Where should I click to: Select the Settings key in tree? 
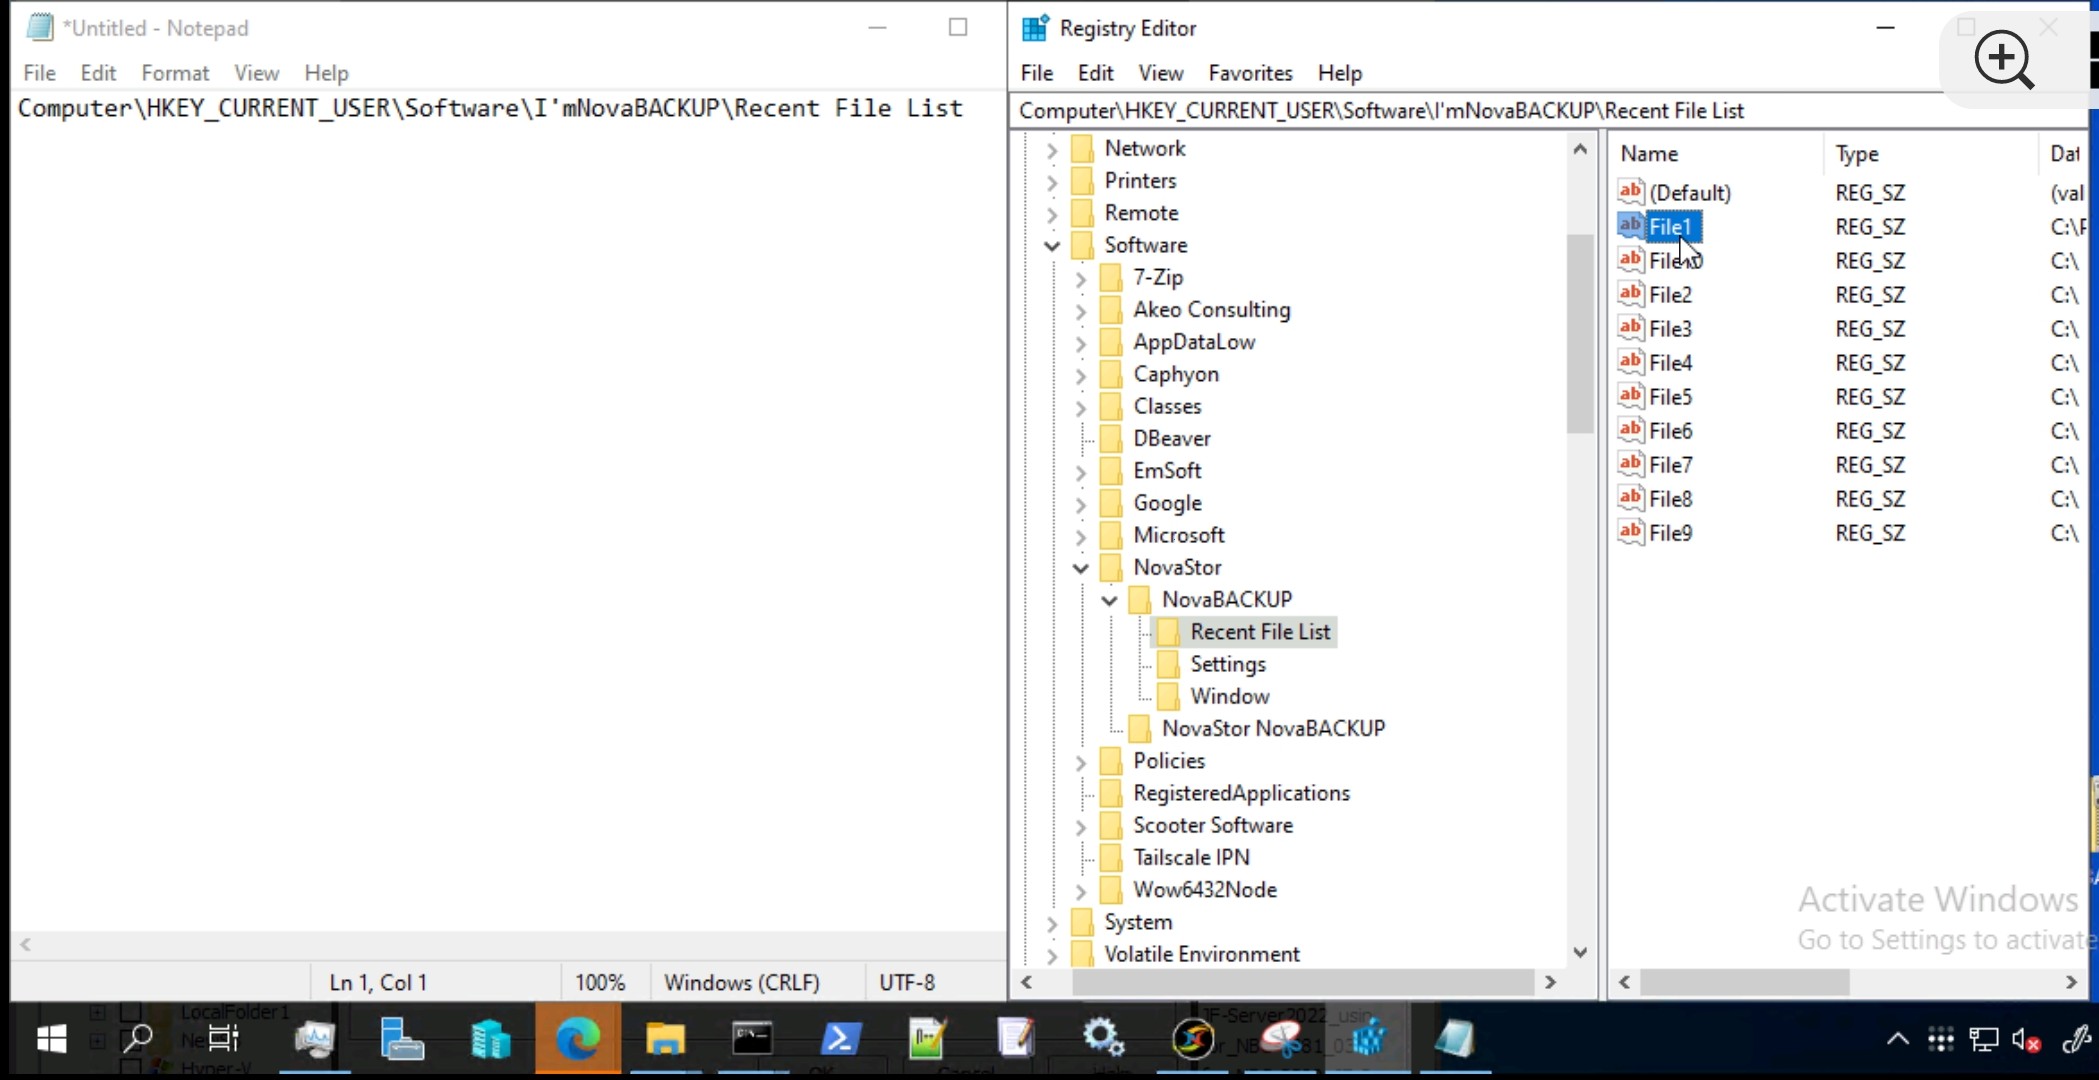(1227, 664)
